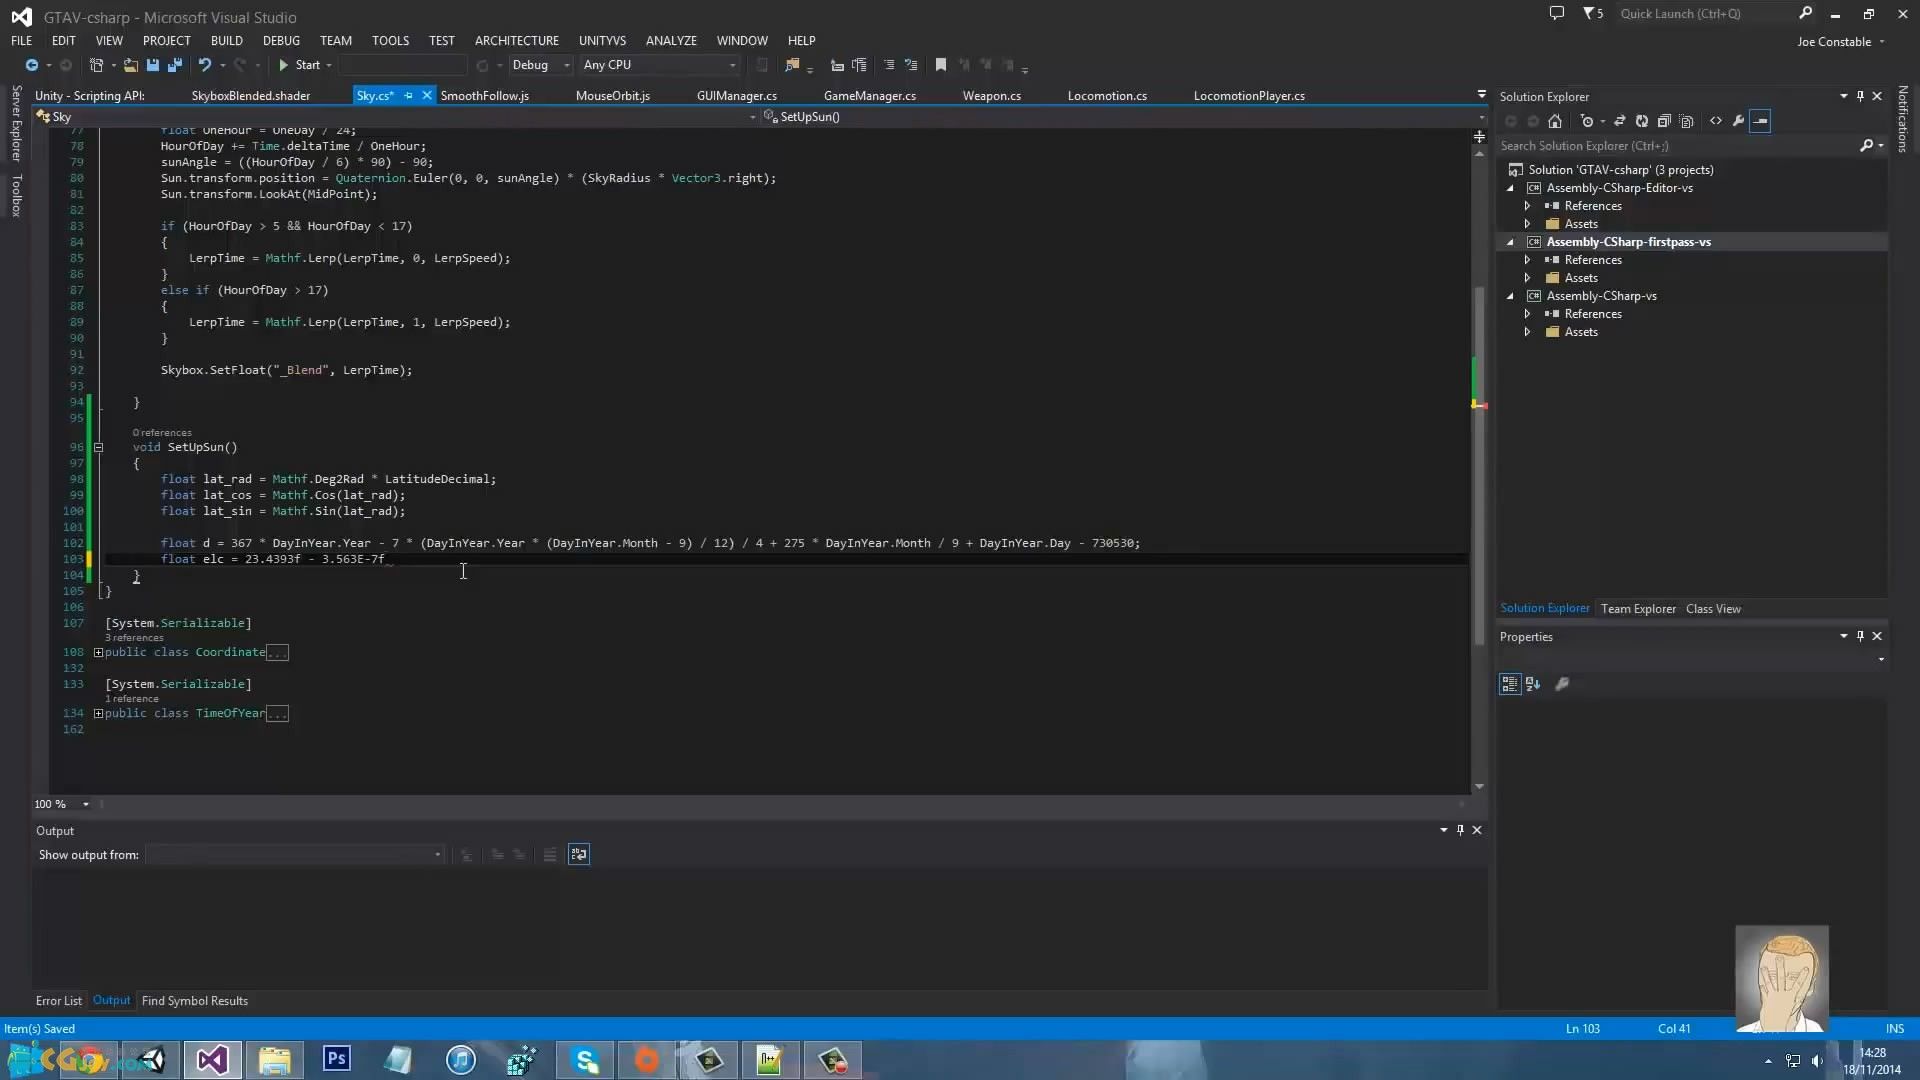Switch to the GameManager.cs tab
1920x1080 pixels.
coord(870,96)
